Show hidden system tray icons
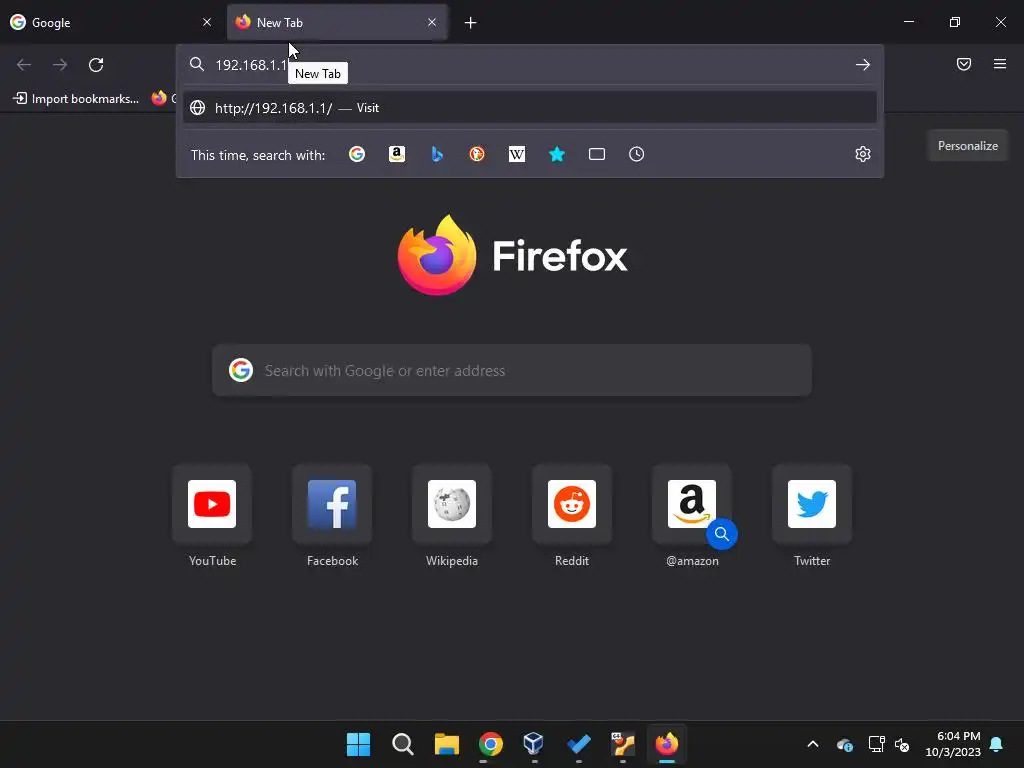 (x=813, y=744)
